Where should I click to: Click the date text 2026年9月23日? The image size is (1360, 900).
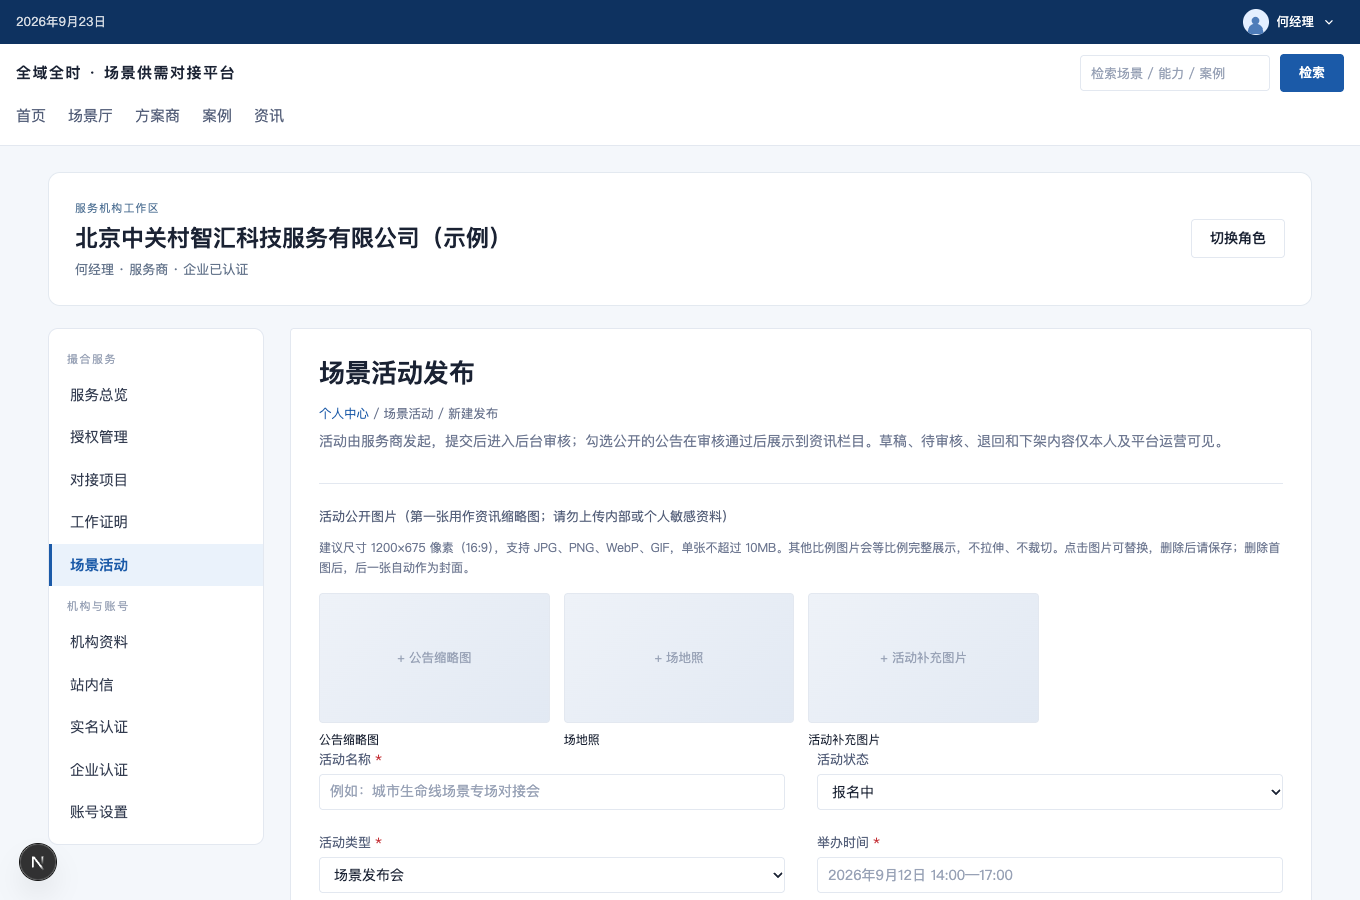tap(61, 22)
